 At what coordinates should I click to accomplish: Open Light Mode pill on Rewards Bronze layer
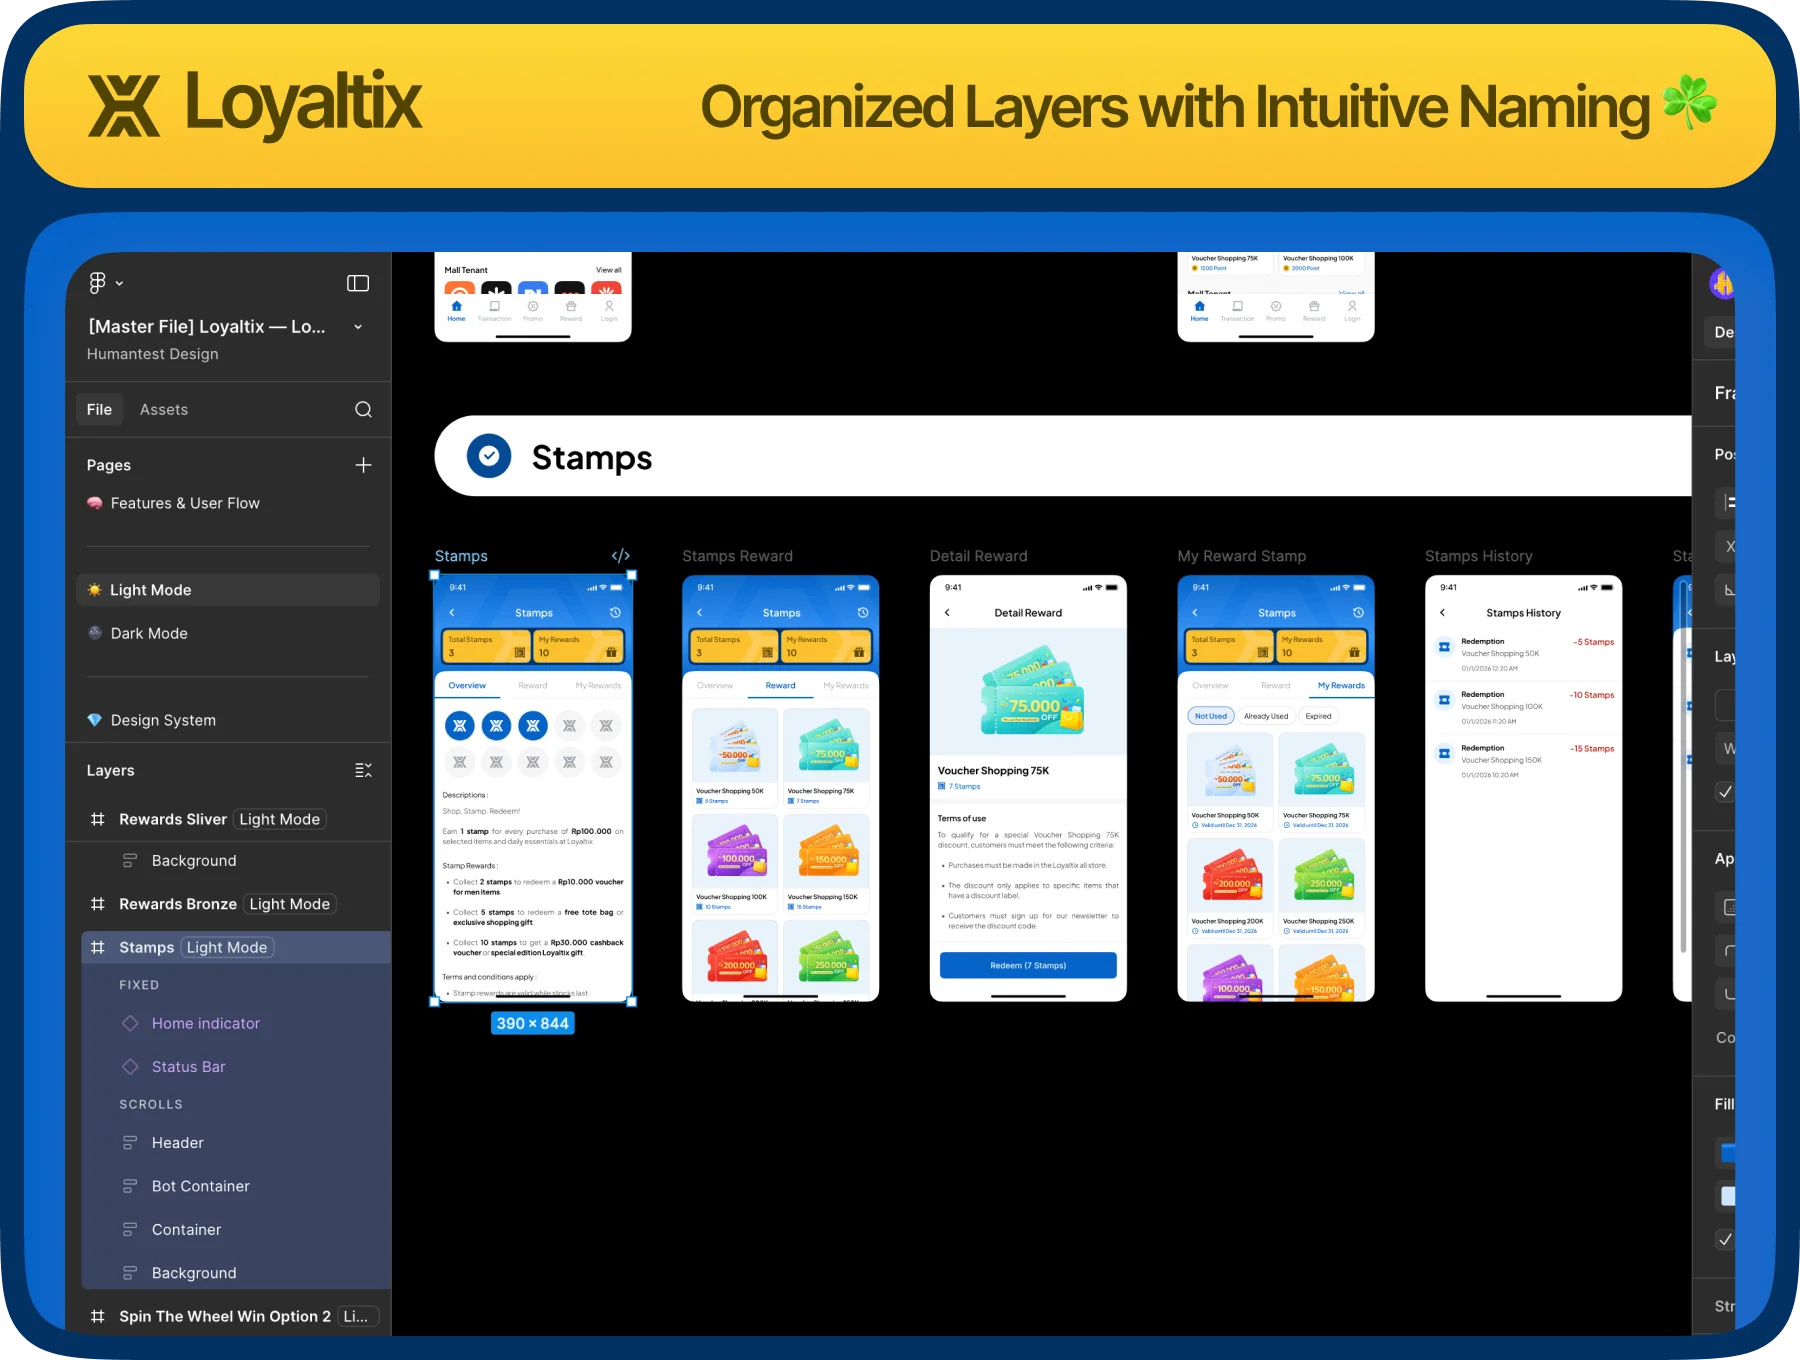click(x=290, y=904)
